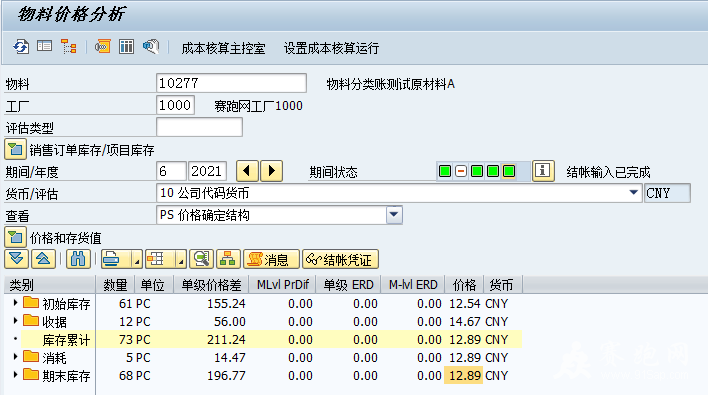Open the layout options dropdown arrow
708x395 pixels.
point(181,260)
